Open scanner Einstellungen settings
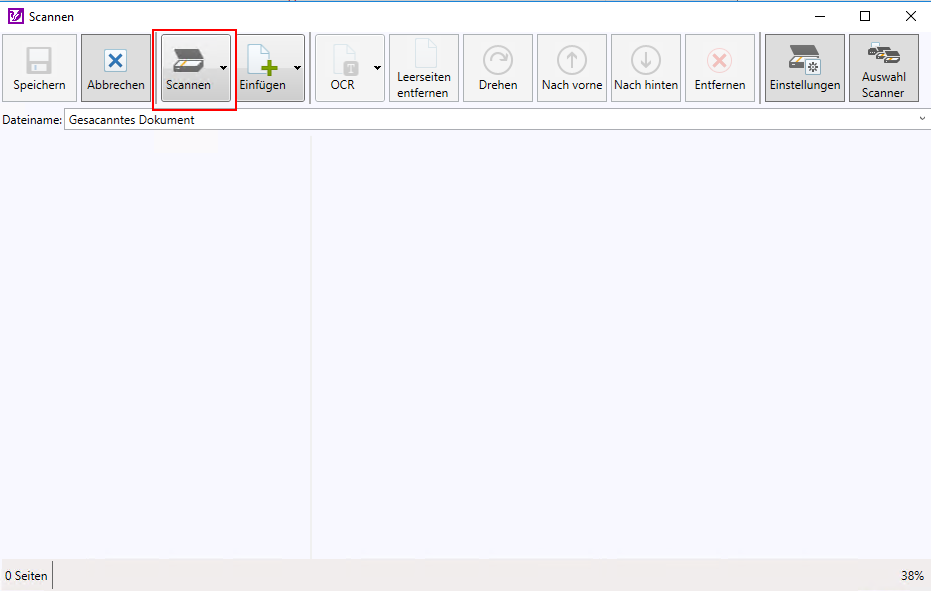The height and width of the screenshot is (591, 931). coord(804,61)
